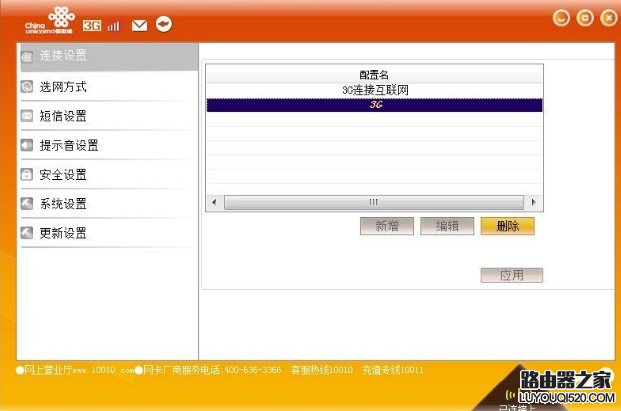Open the 更新设置 menu entry
Viewport: 621px width, 411px height.
click(109, 233)
